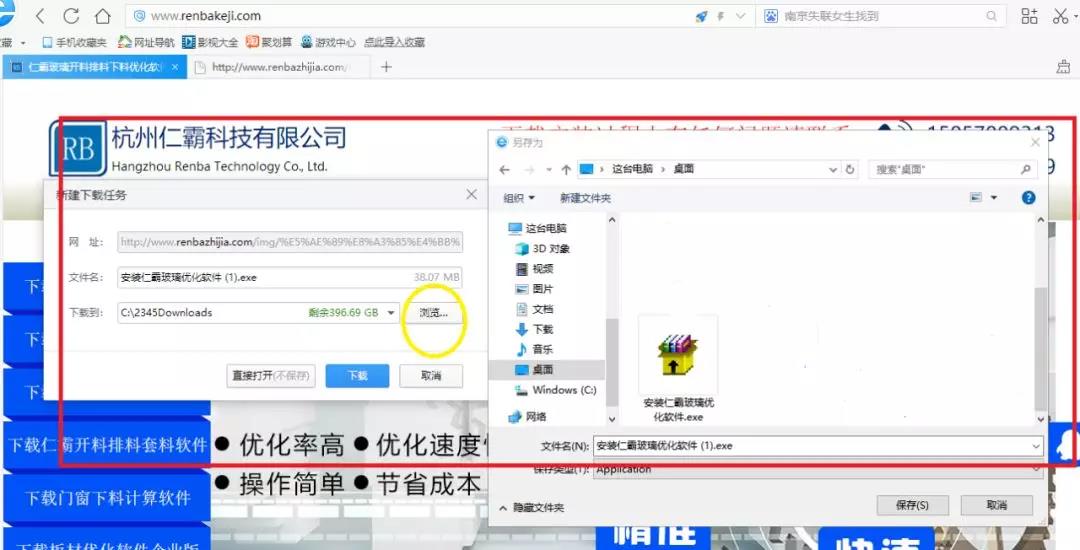Viewport: 1080px width, 550px height.
Task: Reload the current web page
Action: click(x=70, y=15)
